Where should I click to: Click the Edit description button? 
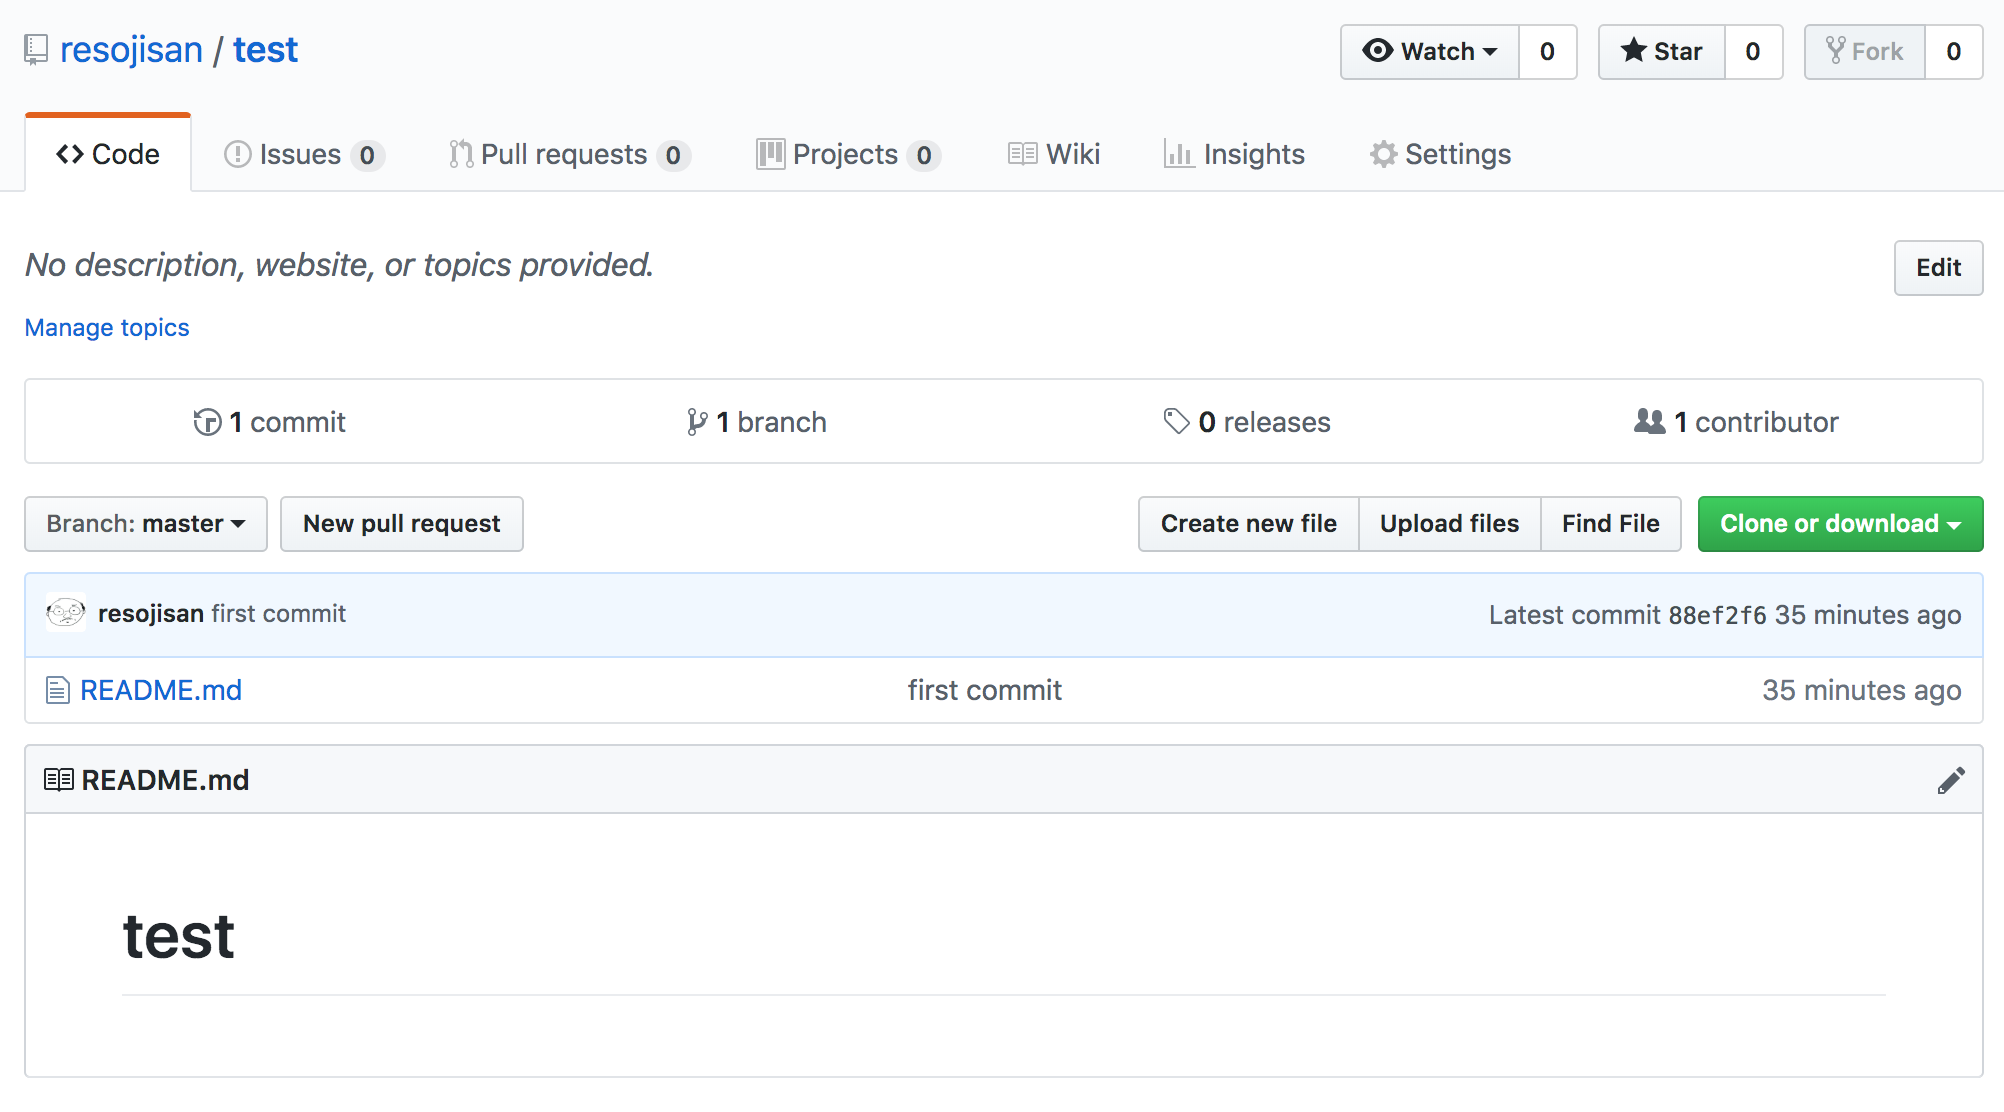1938,268
